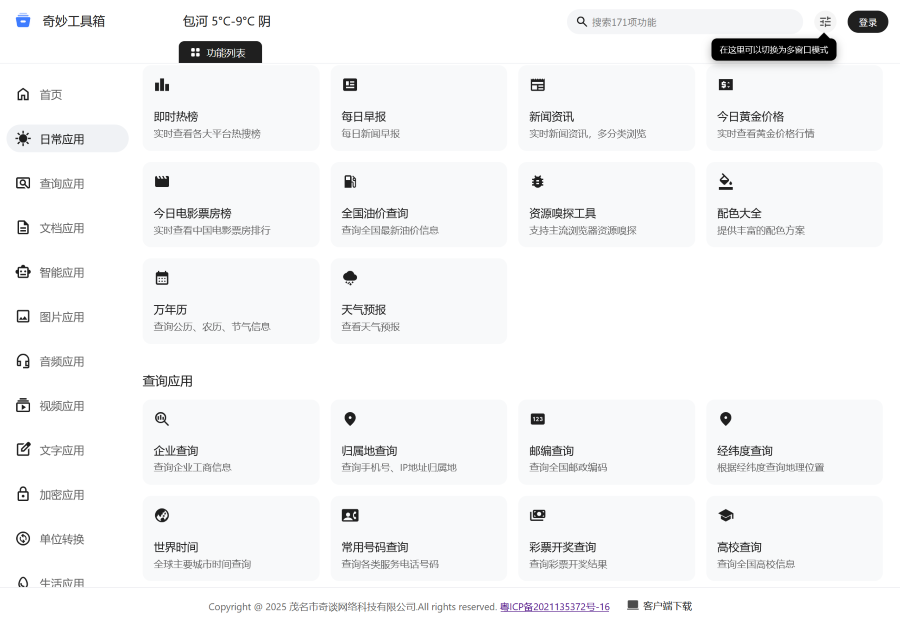Open the 功能列表 panel
Screen dimensions: 900x620
(220, 52)
